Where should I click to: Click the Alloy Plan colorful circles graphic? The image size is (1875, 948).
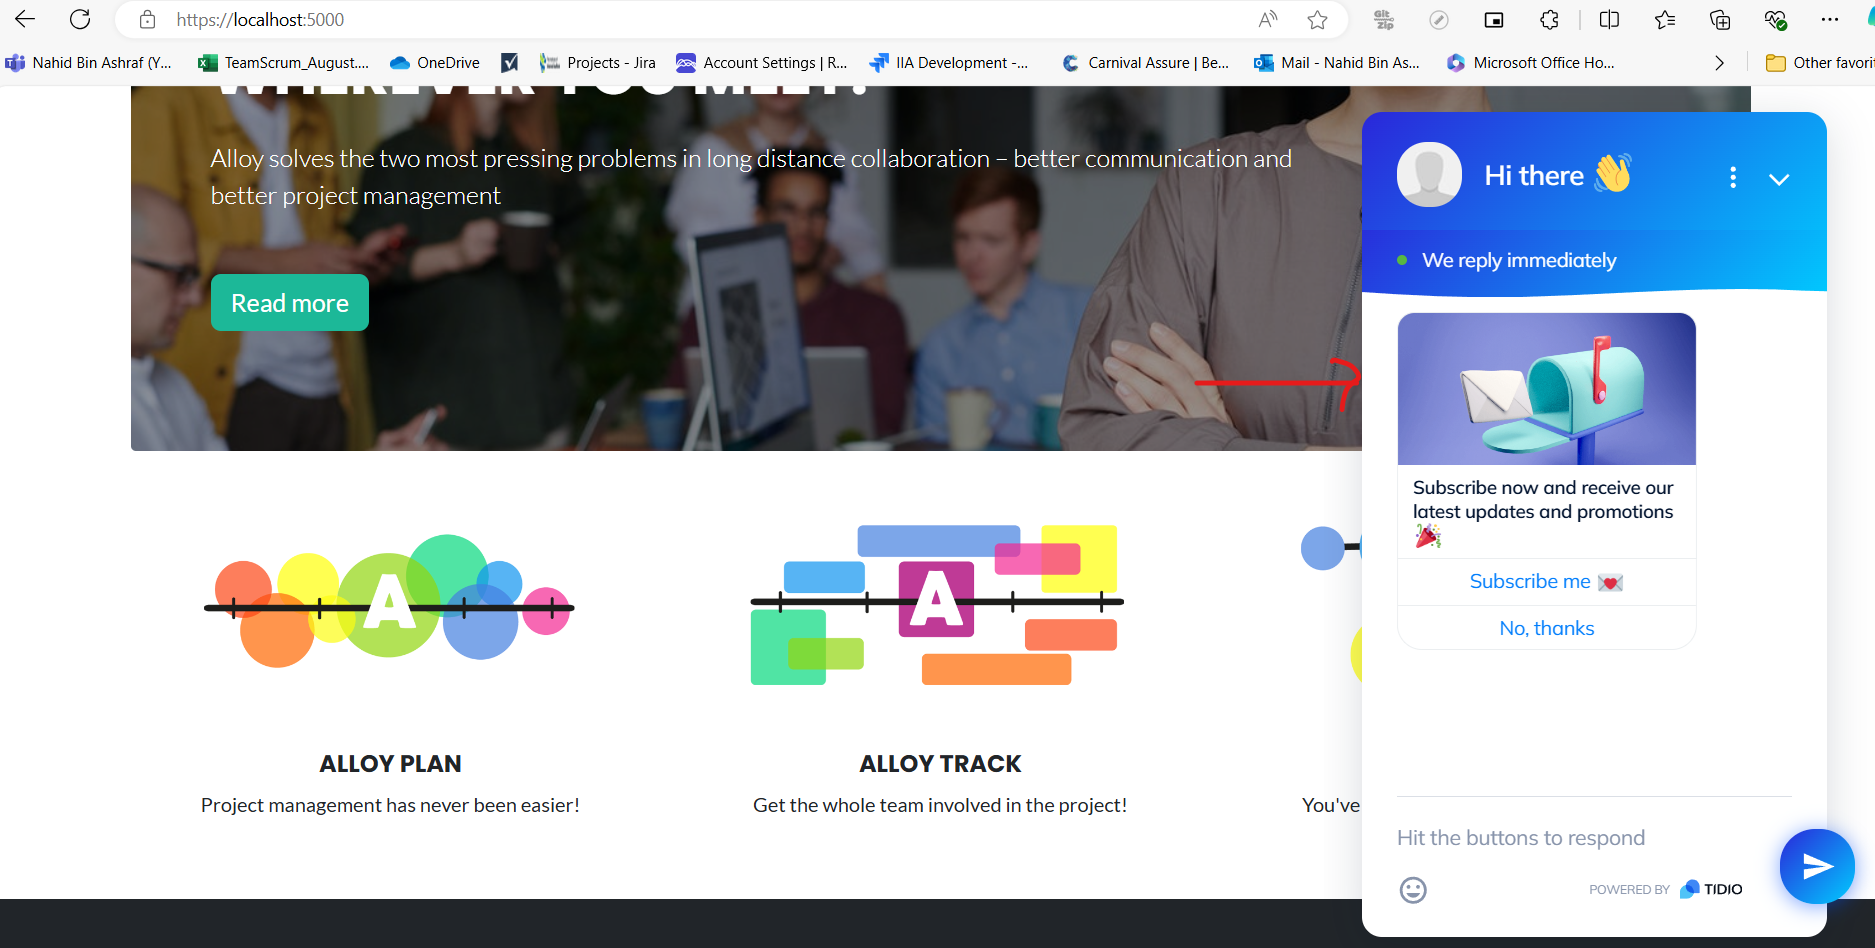pyautogui.click(x=389, y=602)
